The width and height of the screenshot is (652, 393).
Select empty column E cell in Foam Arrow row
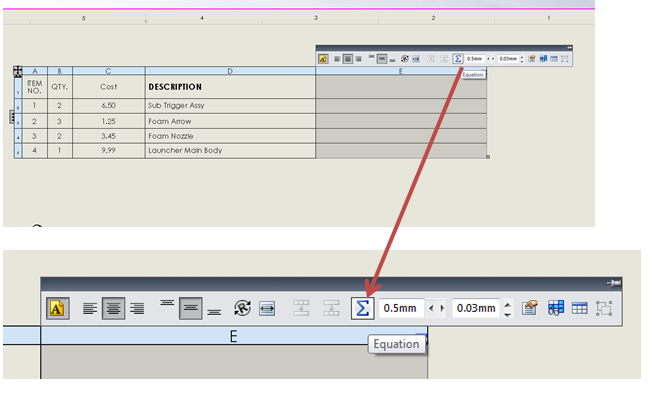401,121
